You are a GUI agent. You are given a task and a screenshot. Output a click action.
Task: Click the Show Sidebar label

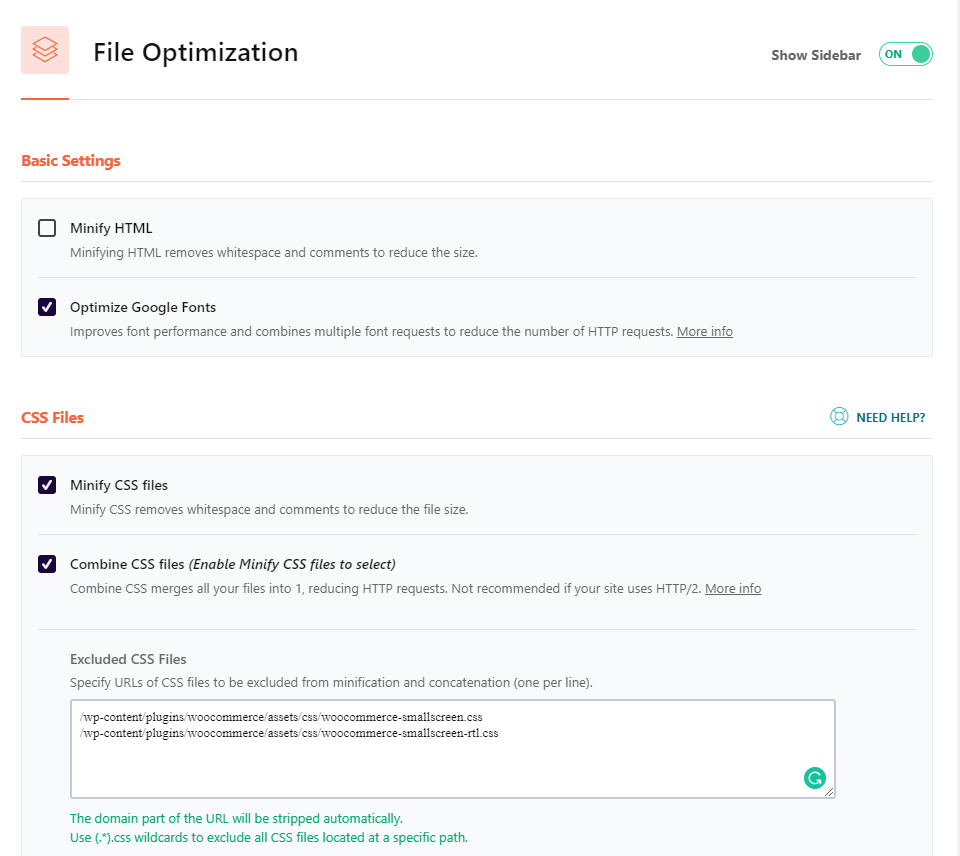[816, 55]
